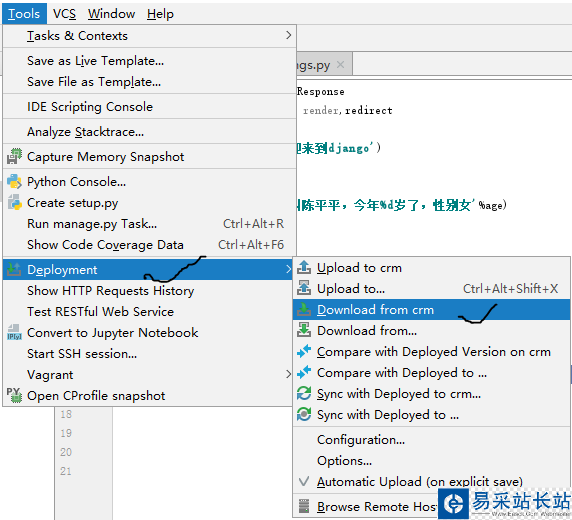Viewport: 572px width, 520px height.
Task: Click line number 21 in gutter
Action: click(66, 471)
